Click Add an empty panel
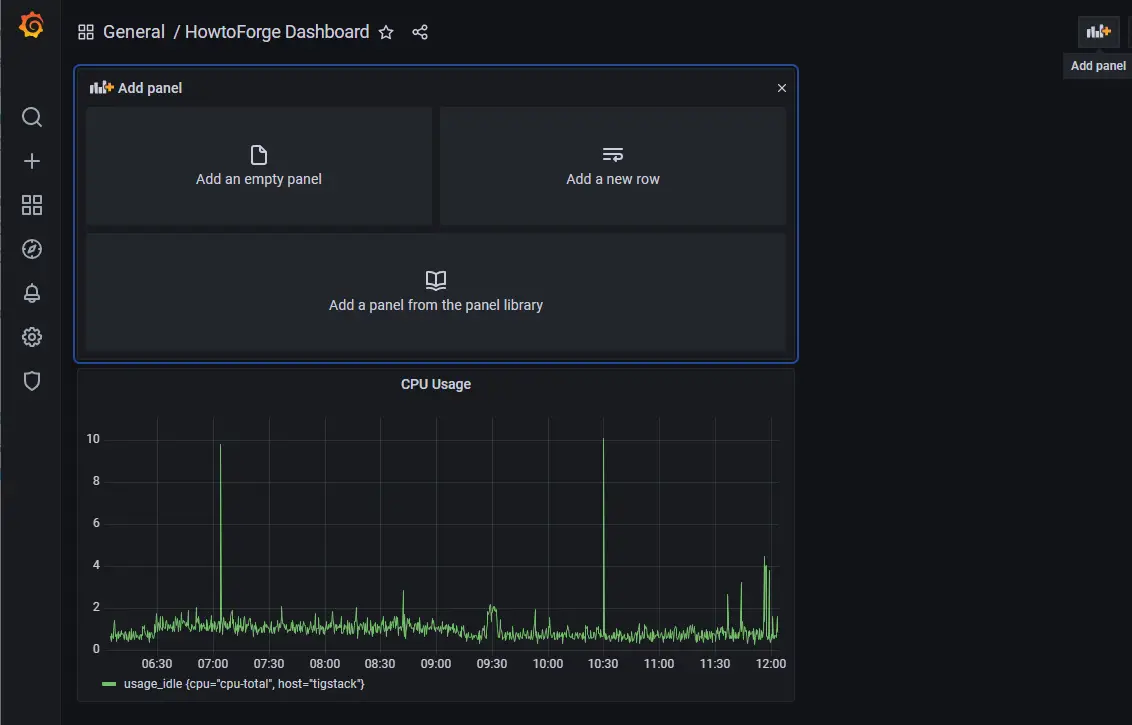Viewport: 1132px width, 725px height. pos(258,166)
